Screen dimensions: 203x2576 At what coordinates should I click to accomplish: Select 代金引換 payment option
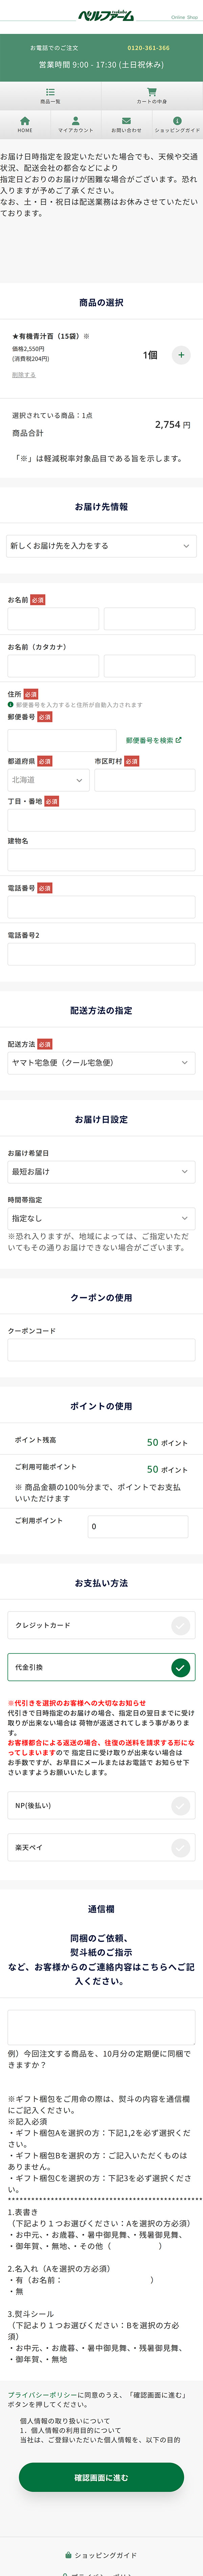coord(101,1667)
